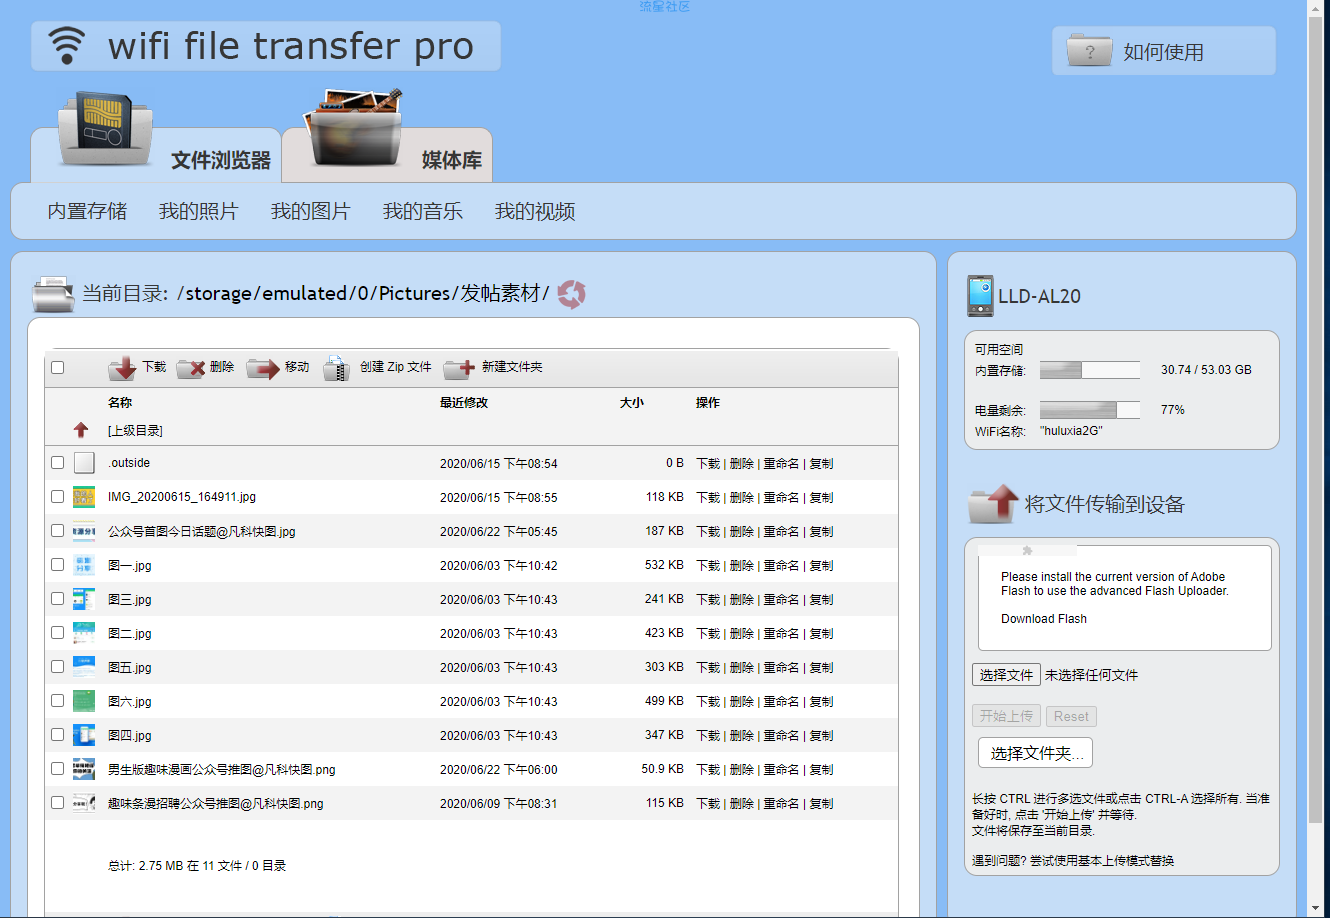Viewport: 1330px width, 918px height.
Task: Click the 大小 column header
Action: pos(632,402)
